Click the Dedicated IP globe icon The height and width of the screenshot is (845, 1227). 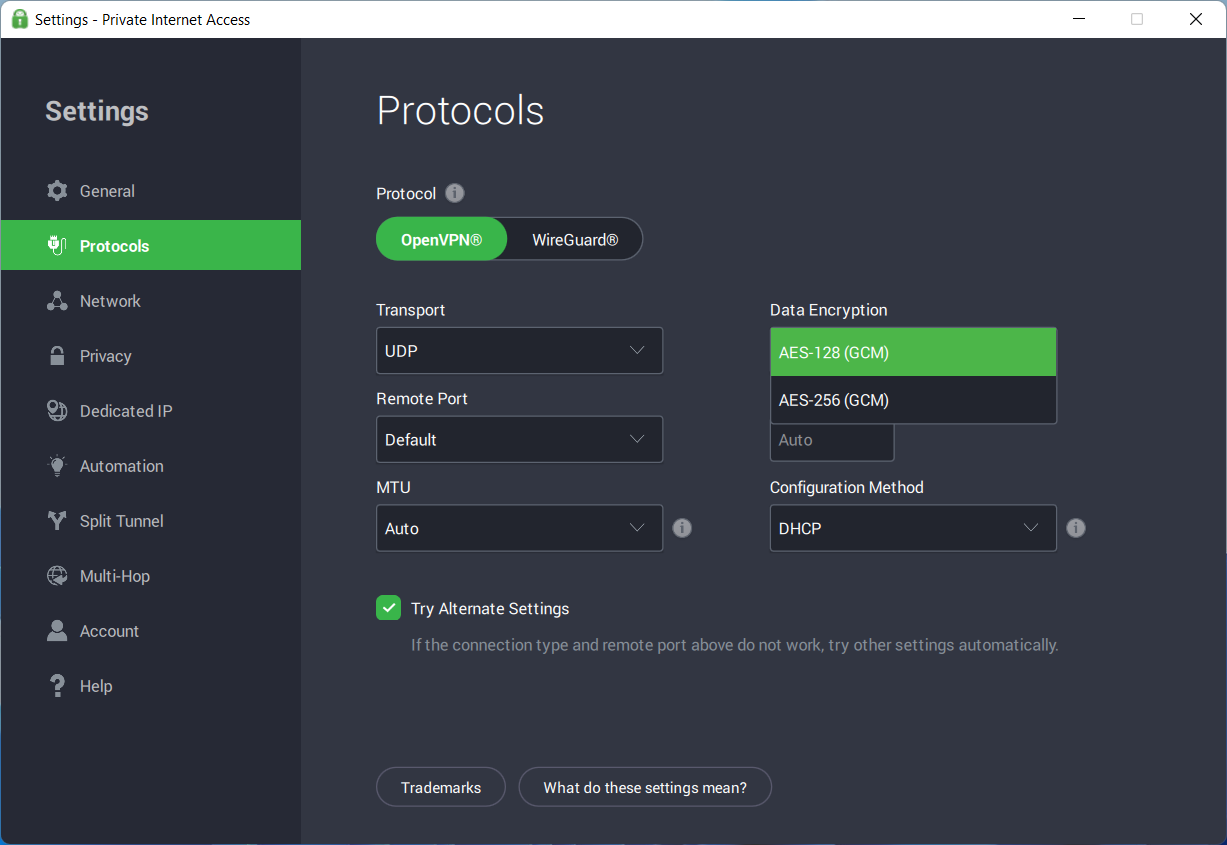pos(57,411)
